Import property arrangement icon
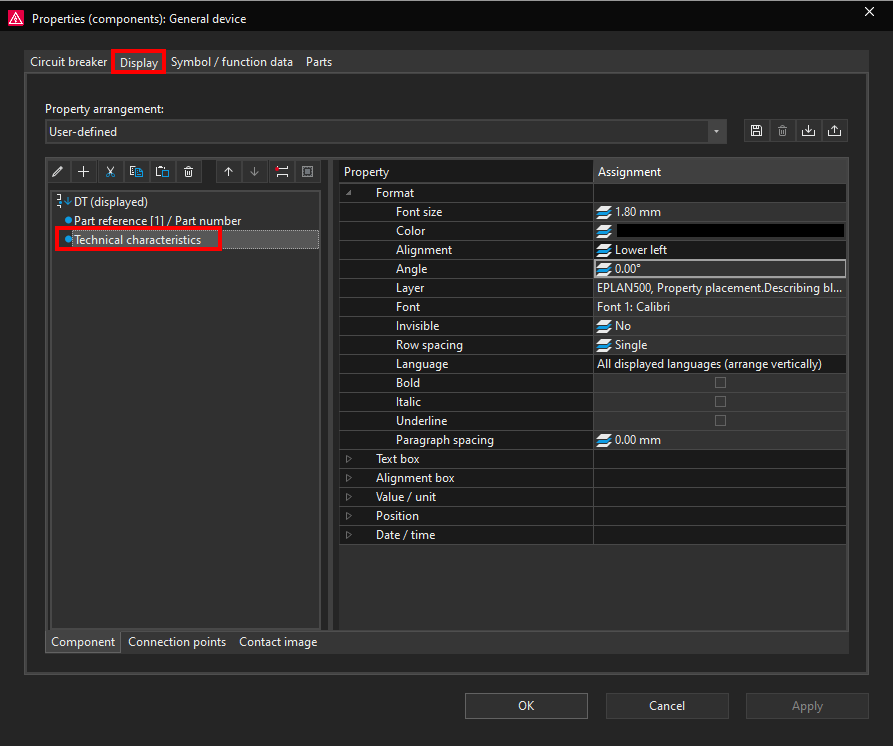The height and width of the screenshot is (746, 893). 808,131
